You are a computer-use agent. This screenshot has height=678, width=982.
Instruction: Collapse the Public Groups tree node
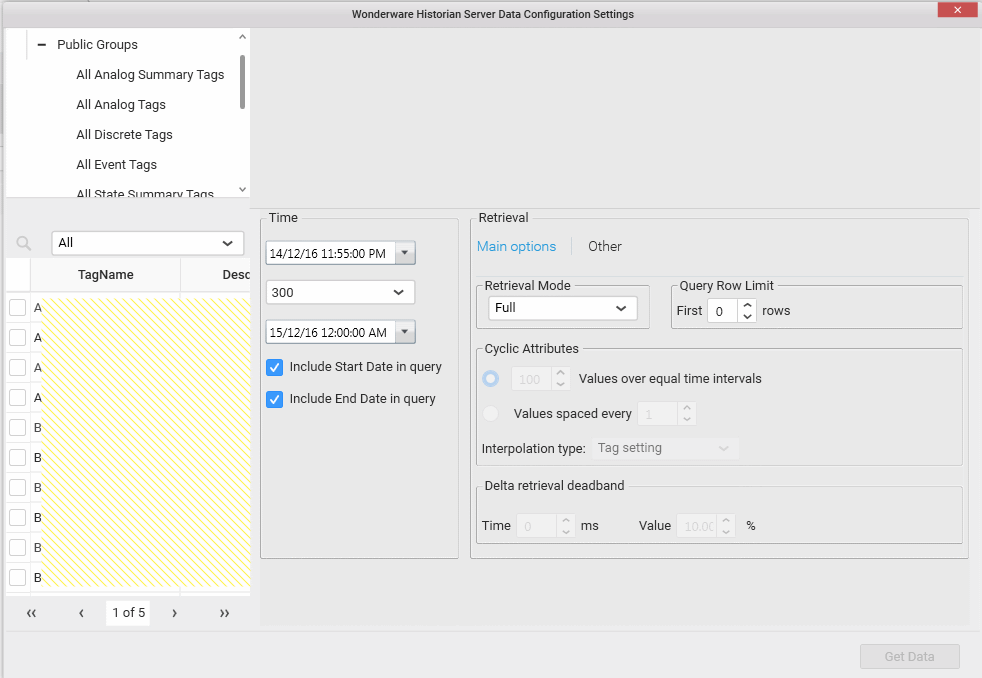42,44
